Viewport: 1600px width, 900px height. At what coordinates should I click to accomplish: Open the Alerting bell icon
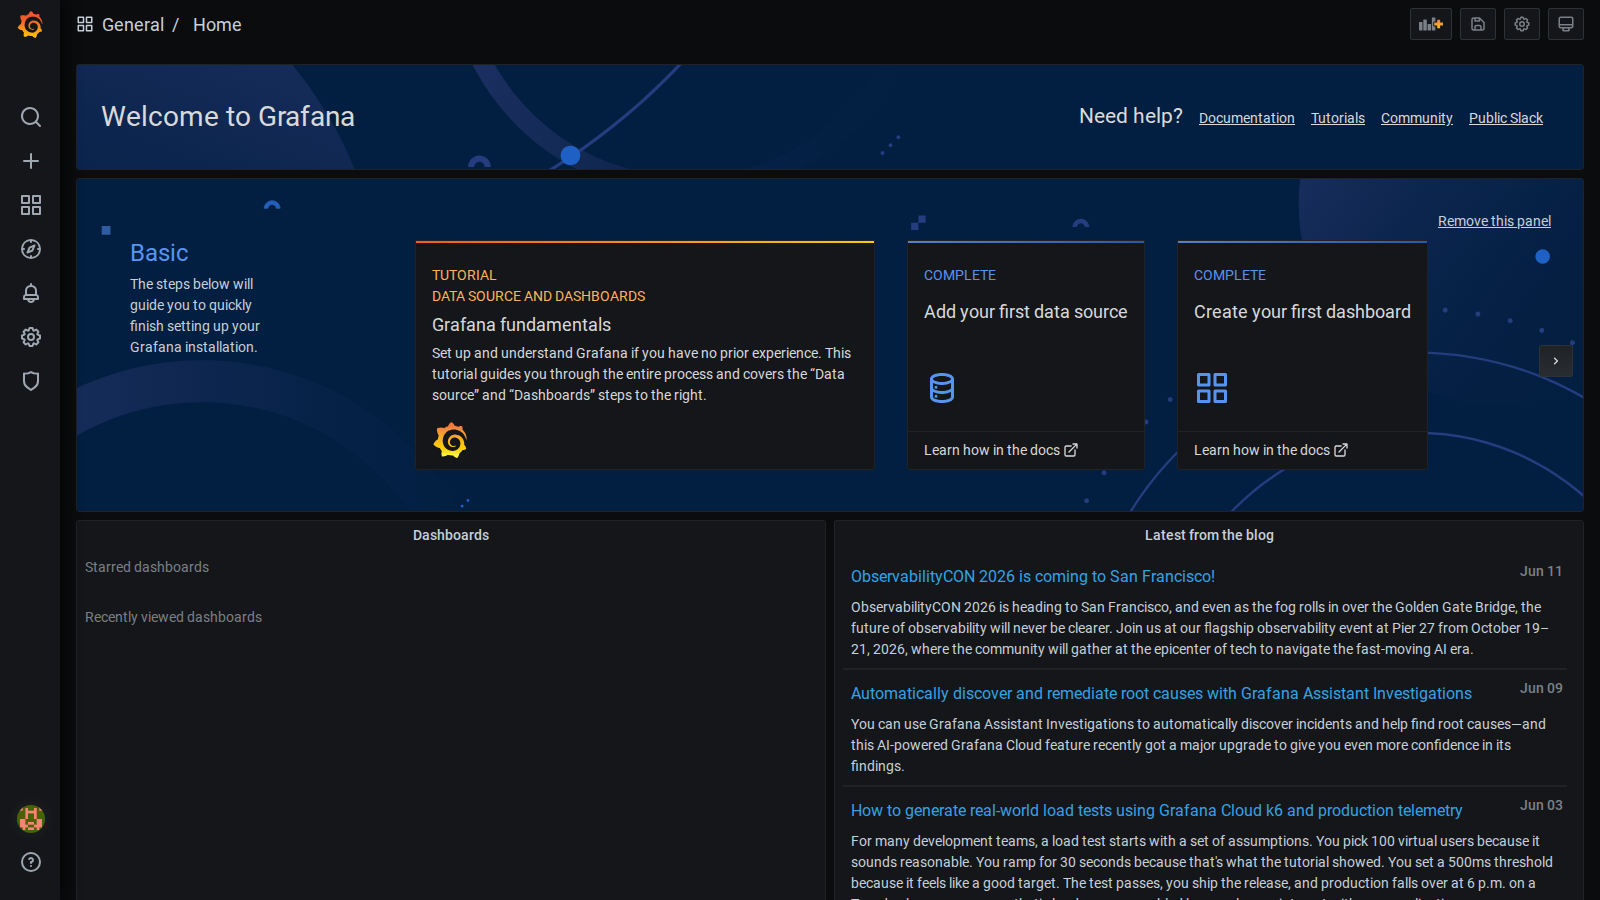coord(31,293)
